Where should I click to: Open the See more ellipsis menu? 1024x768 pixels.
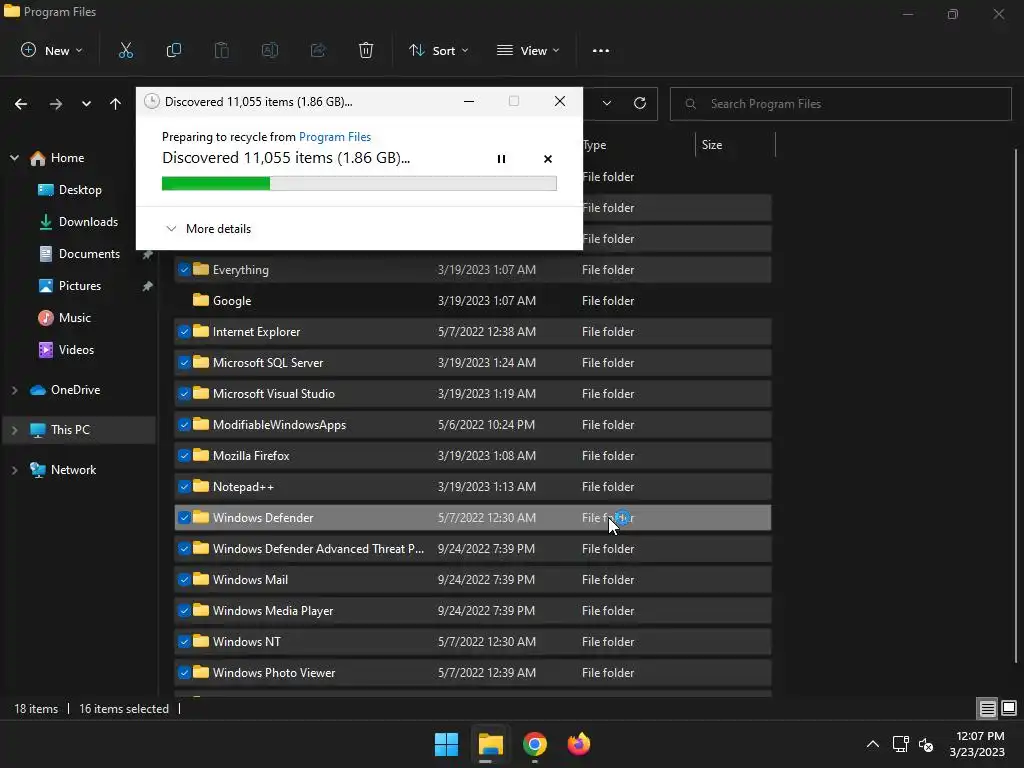point(601,50)
